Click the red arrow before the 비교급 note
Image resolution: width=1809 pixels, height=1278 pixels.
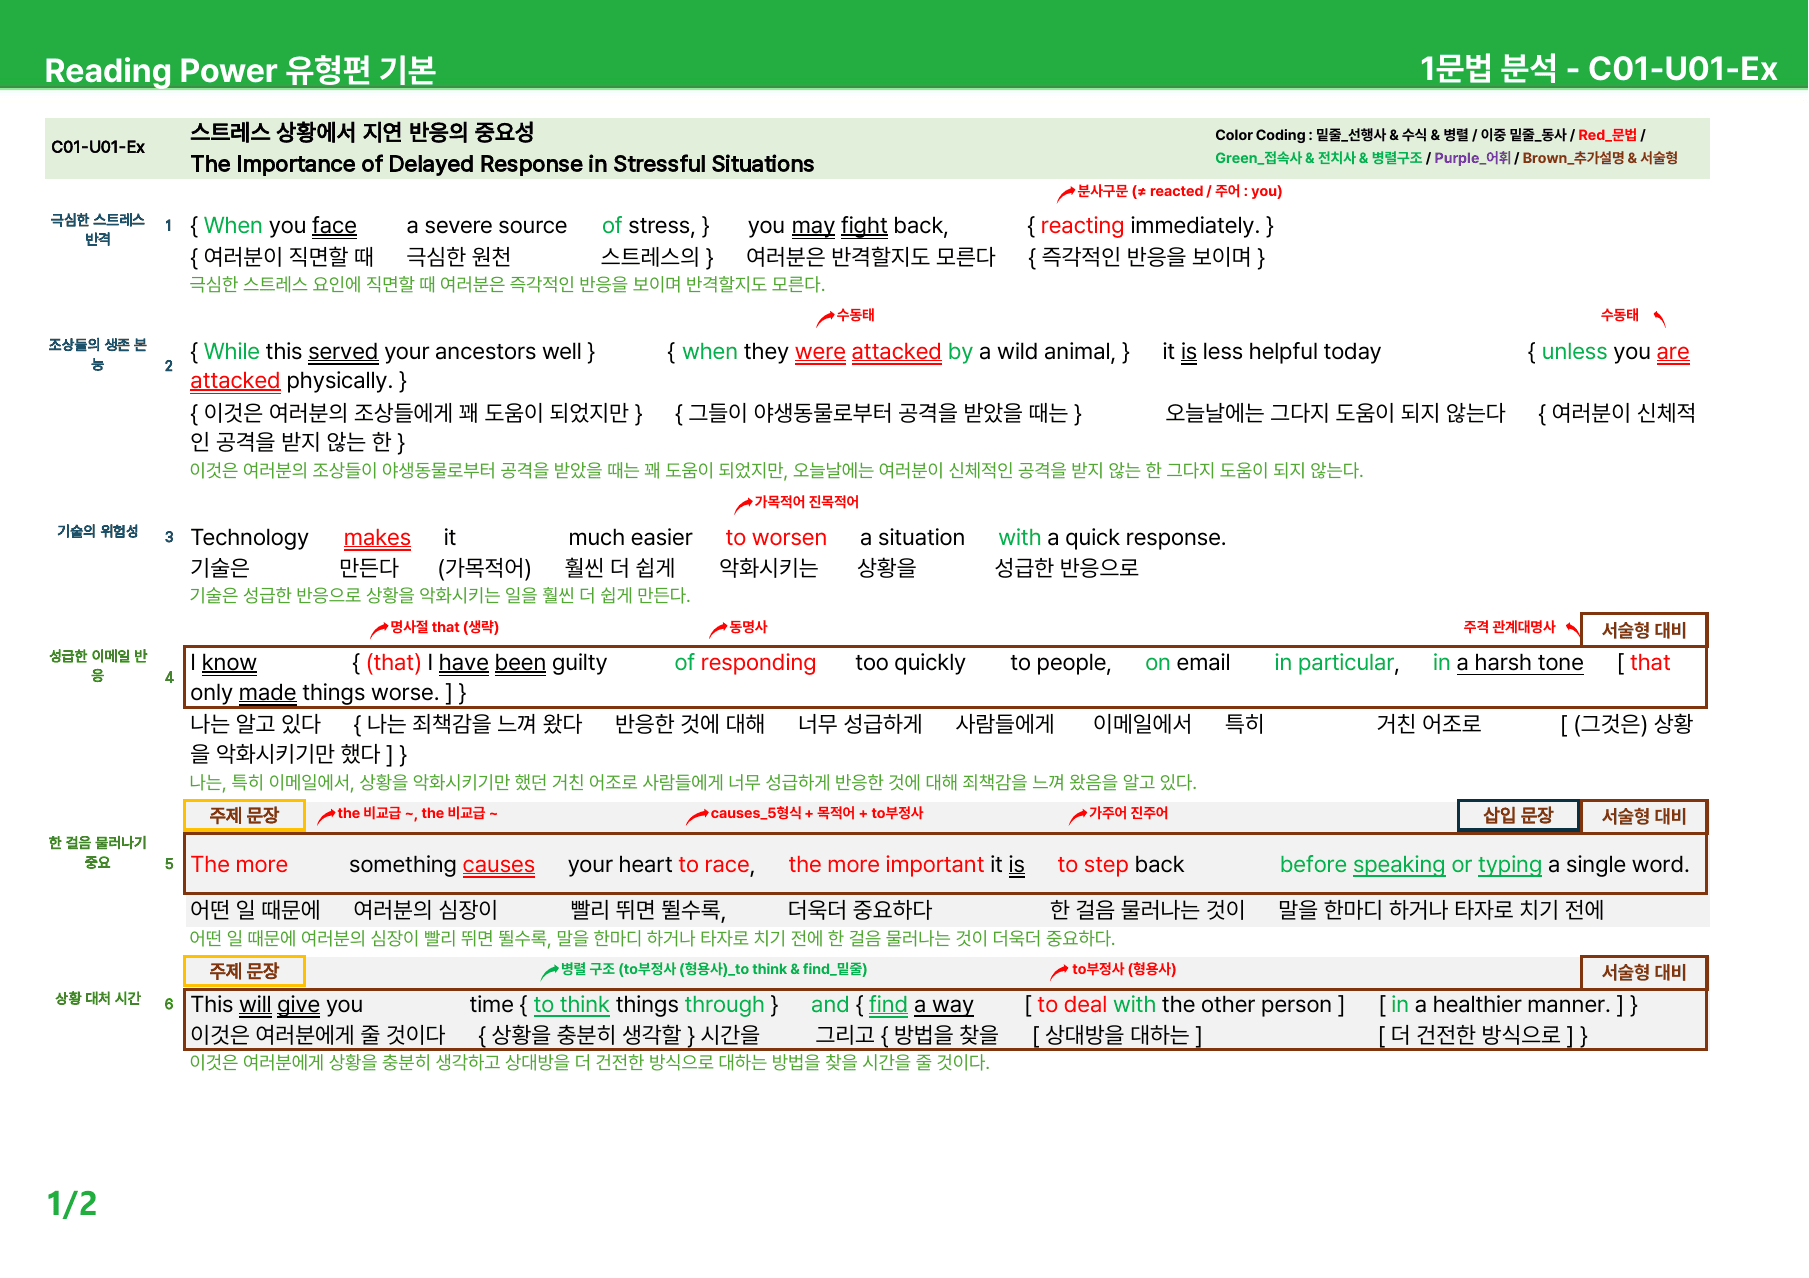pos(326,816)
